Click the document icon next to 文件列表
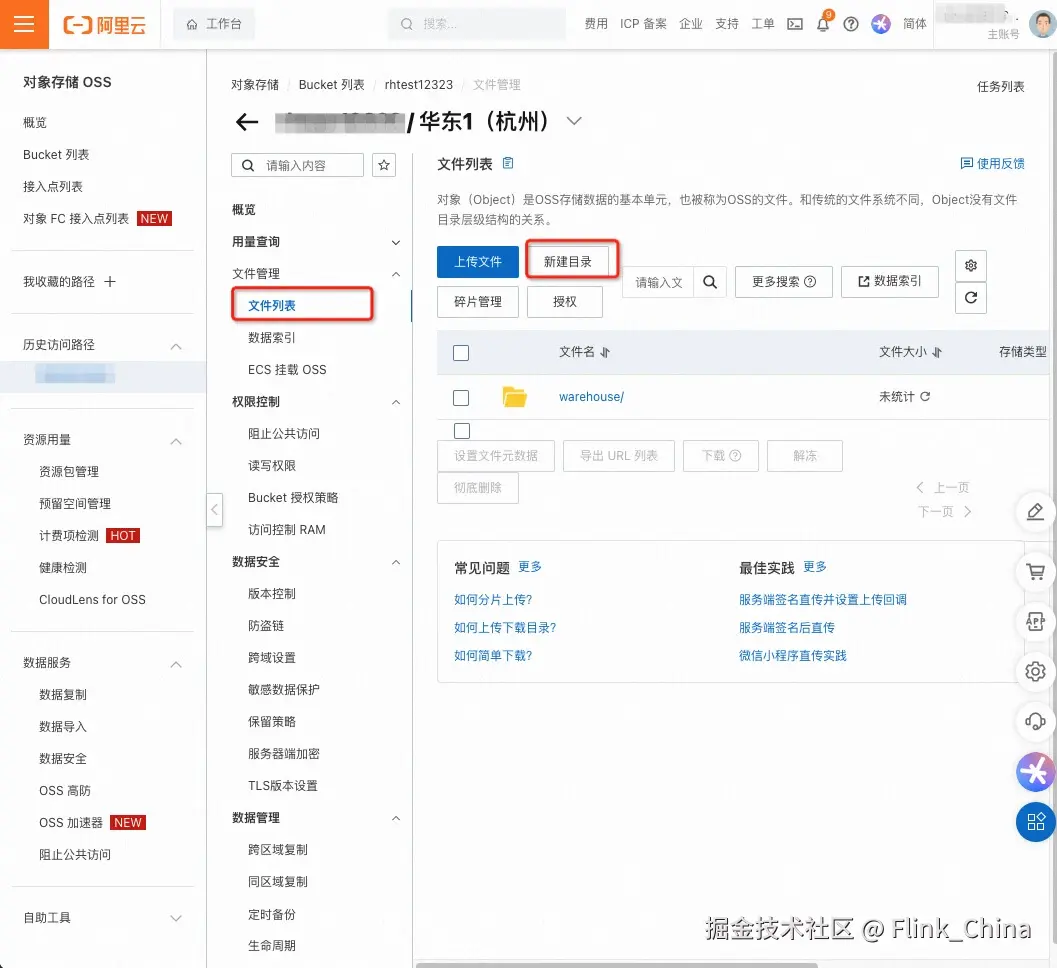1057x968 pixels. pos(508,163)
